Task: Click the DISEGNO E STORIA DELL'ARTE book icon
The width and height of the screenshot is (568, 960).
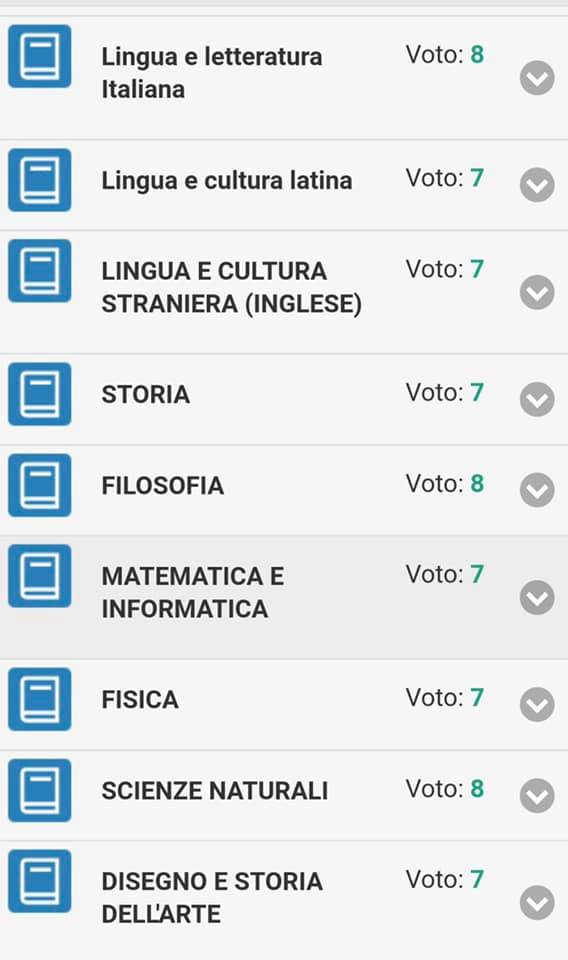Action: point(40,881)
